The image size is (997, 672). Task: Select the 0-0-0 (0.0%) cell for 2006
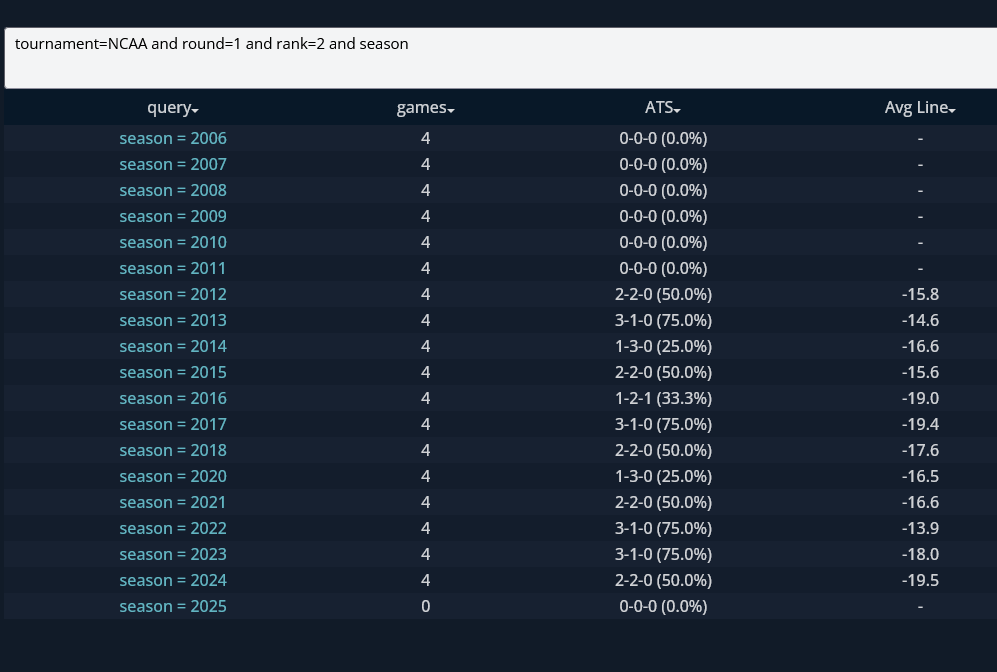(x=663, y=138)
